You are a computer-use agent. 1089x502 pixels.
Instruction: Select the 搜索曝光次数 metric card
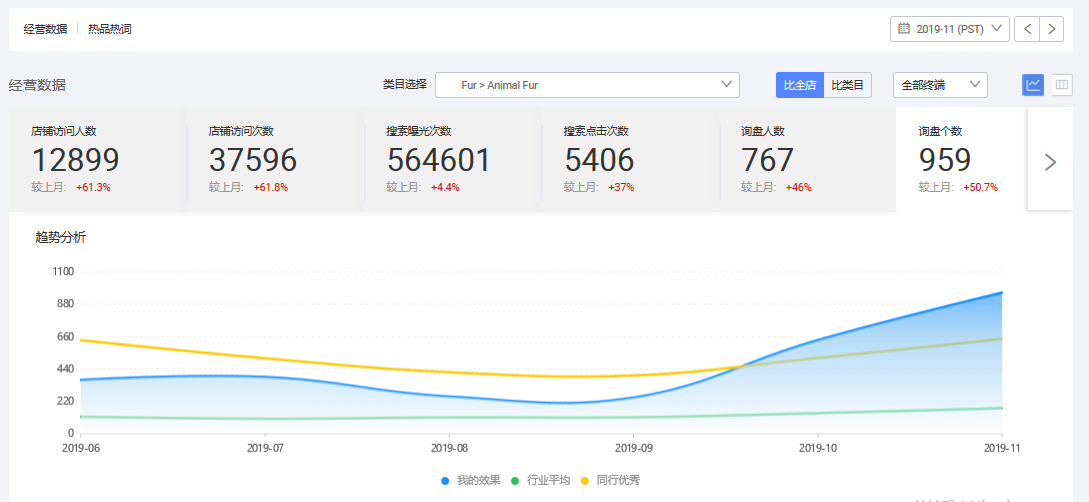point(452,159)
